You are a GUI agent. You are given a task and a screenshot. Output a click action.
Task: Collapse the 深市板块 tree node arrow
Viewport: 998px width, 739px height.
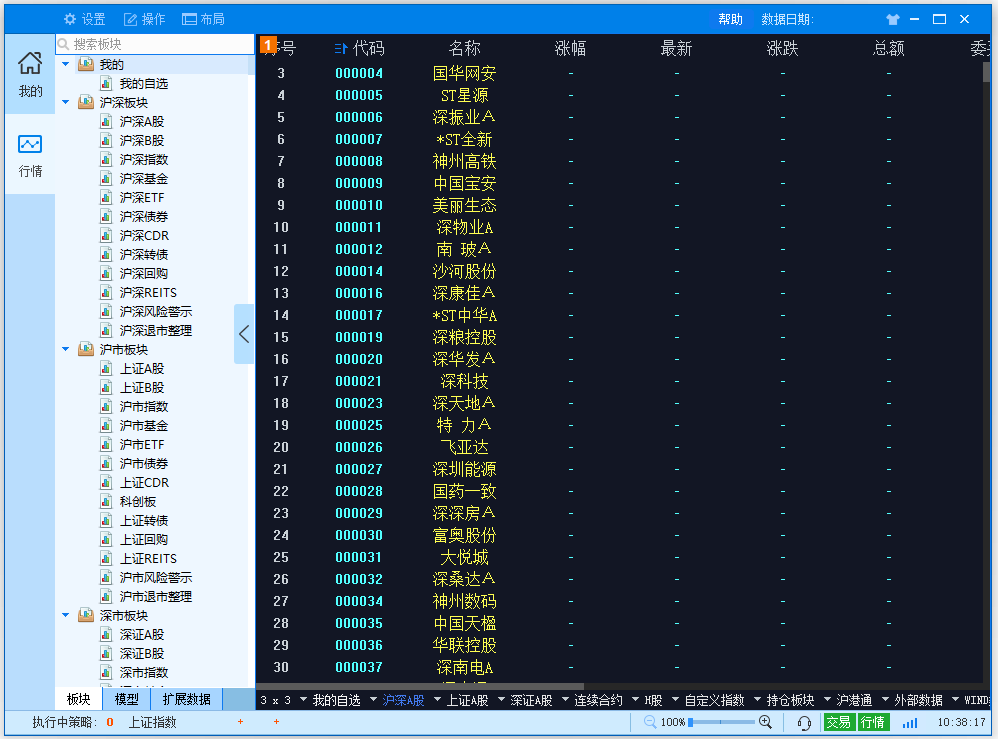[x=66, y=616]
